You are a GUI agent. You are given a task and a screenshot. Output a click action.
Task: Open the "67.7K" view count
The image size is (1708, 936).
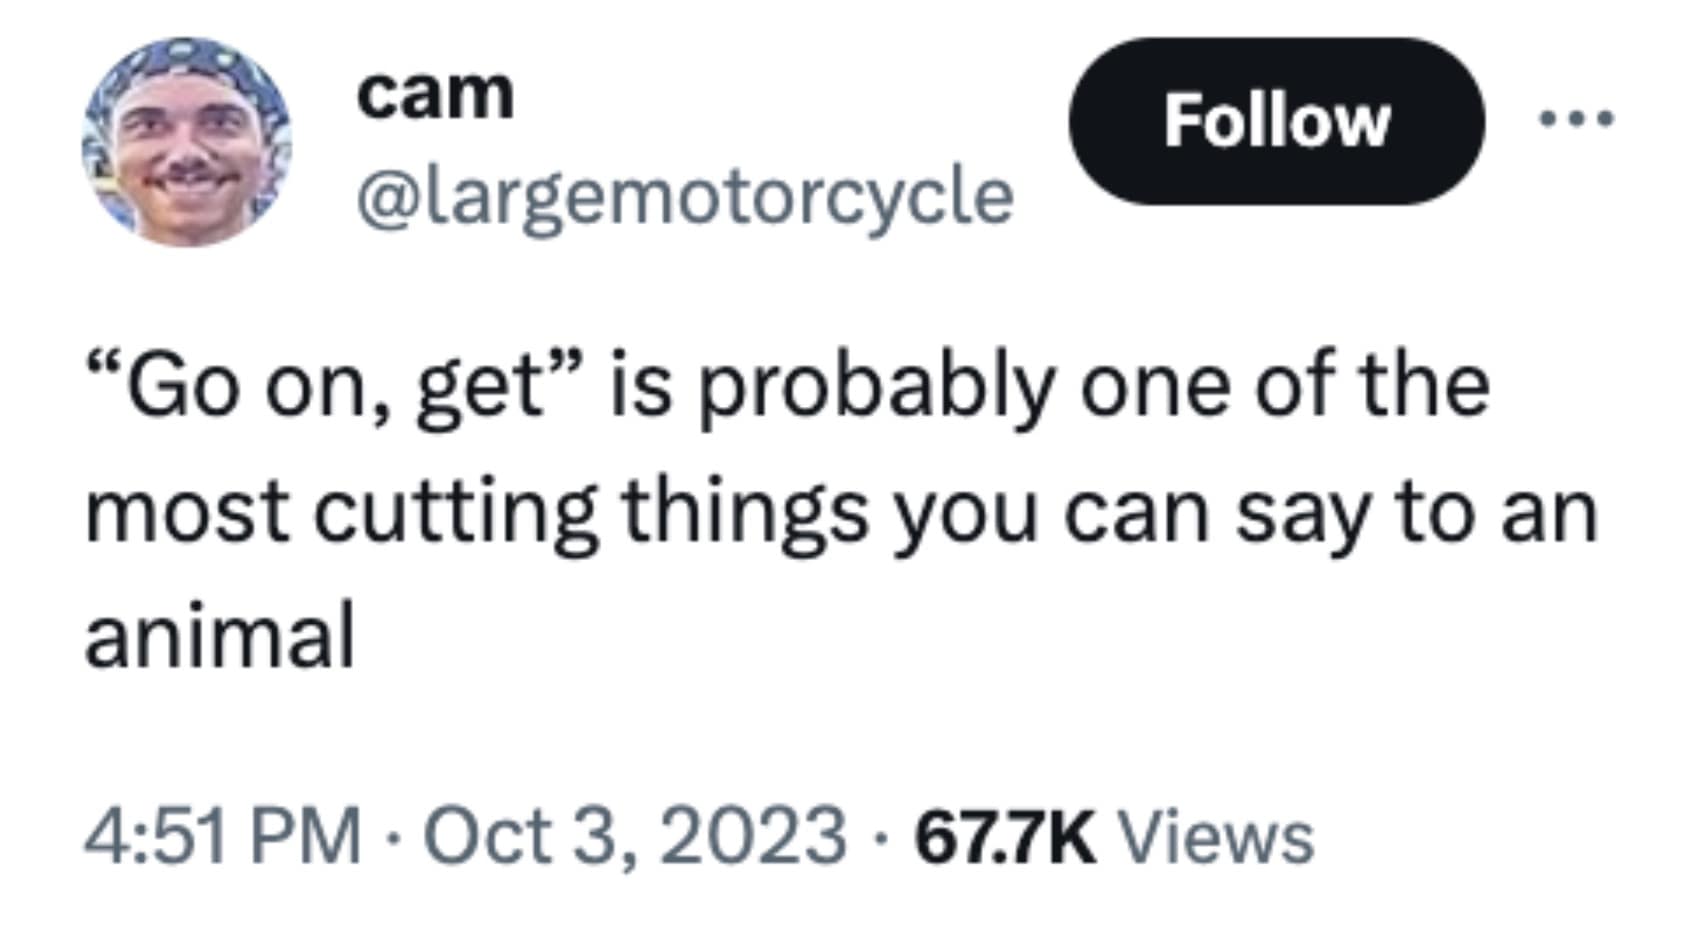(1005, 836)
